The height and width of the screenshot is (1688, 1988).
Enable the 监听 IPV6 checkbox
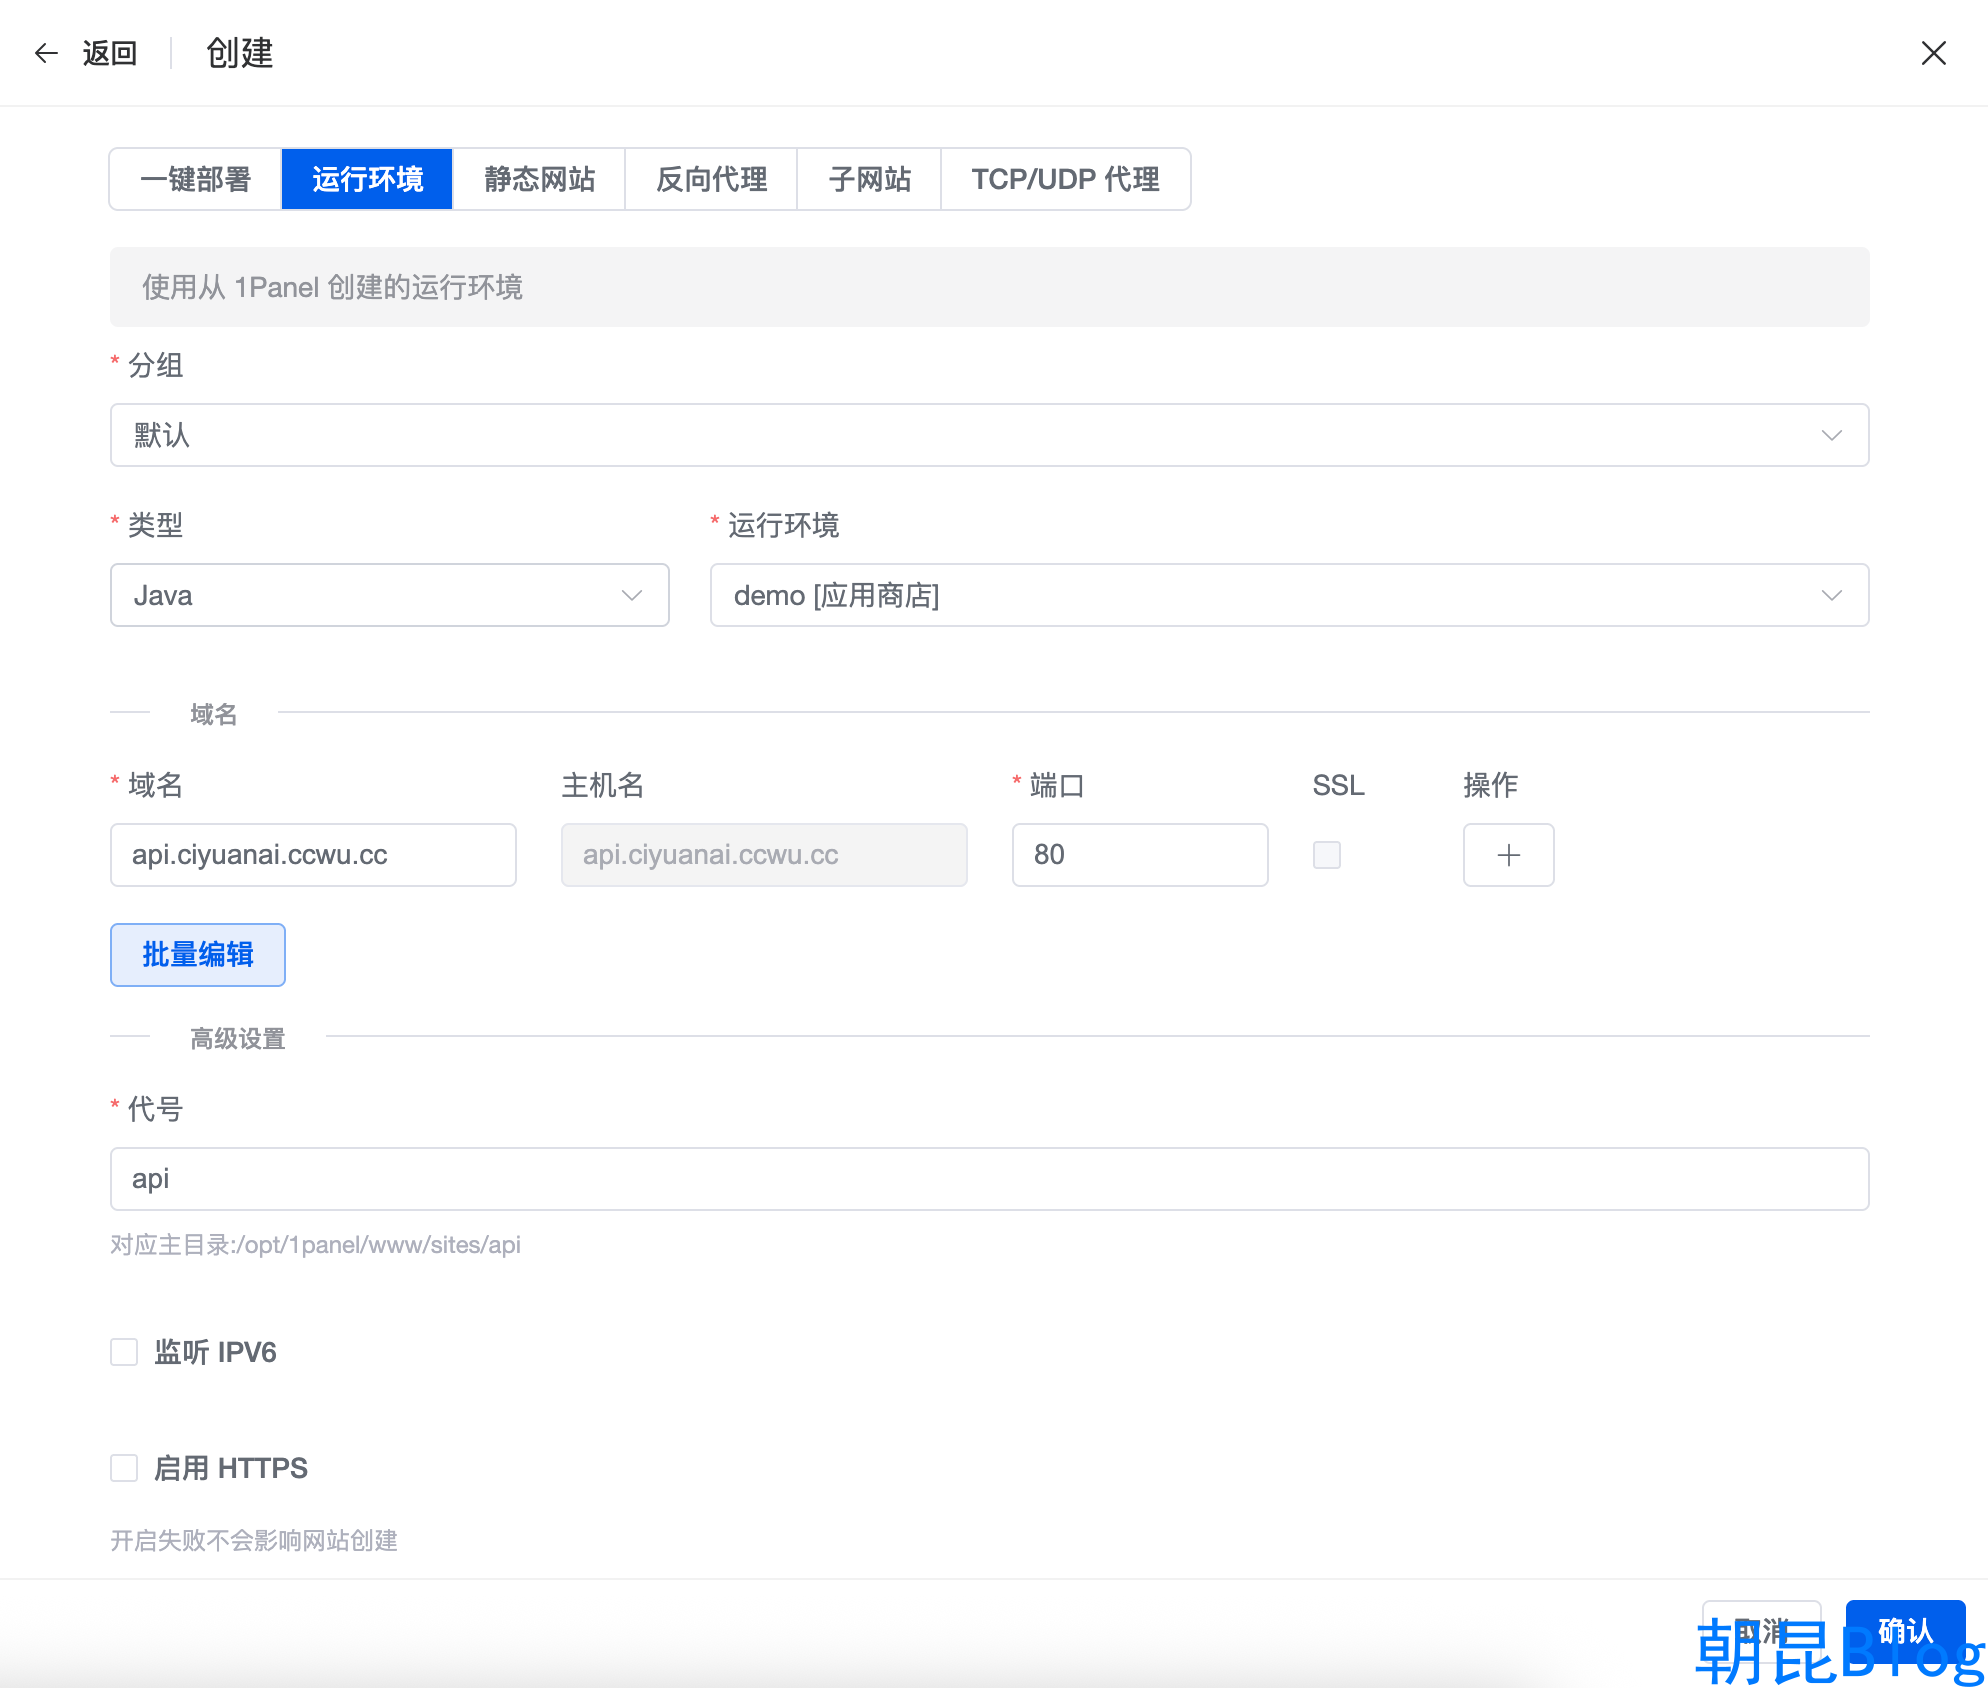(124, 1352)
